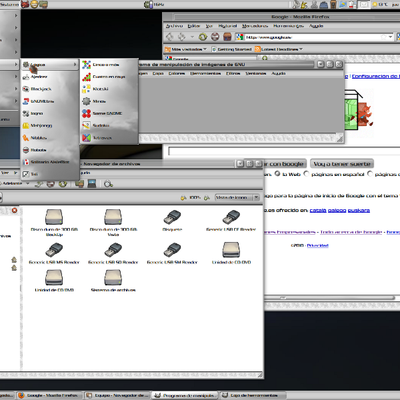Go to Firefox home page icon
Screen dimensions: 400x400
(227, 37)
